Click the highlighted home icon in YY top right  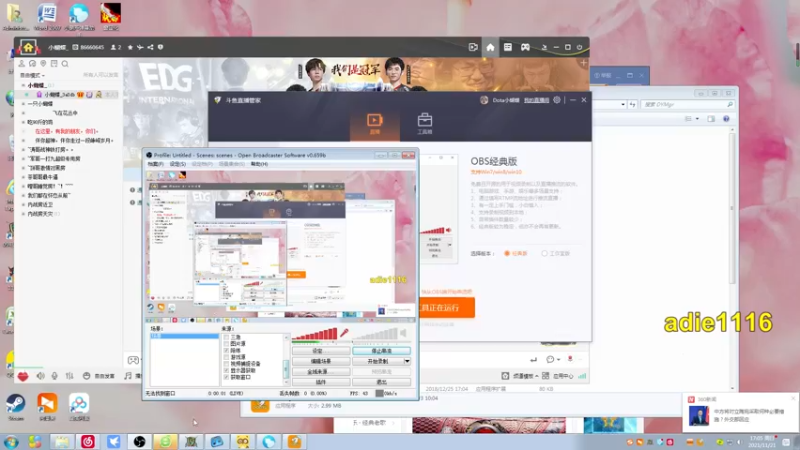click(490, 47)
